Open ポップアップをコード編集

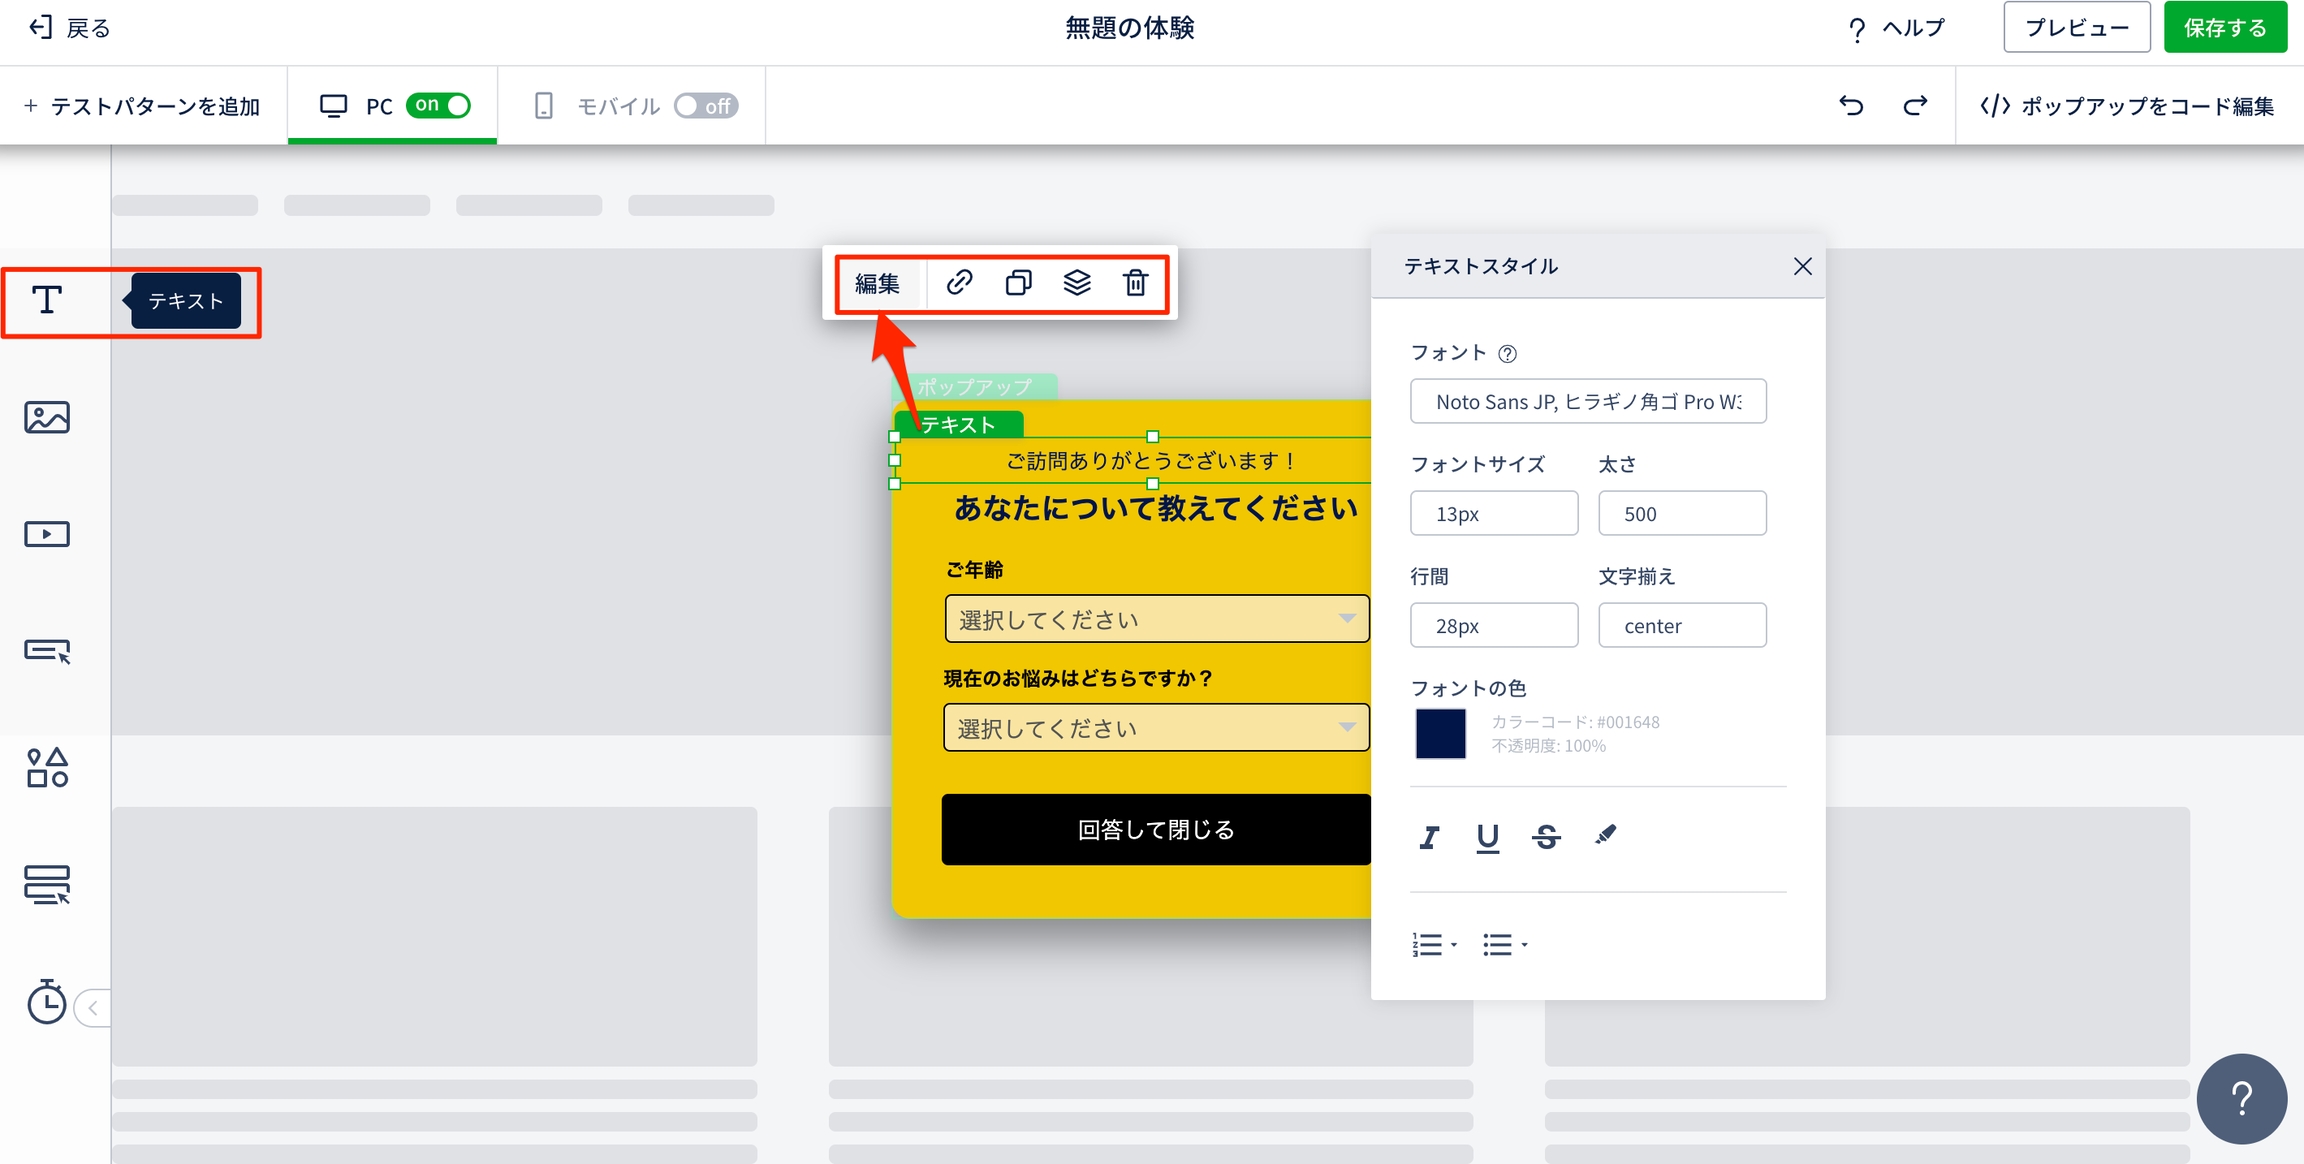pyautogui.click(x=2127, y=106)
